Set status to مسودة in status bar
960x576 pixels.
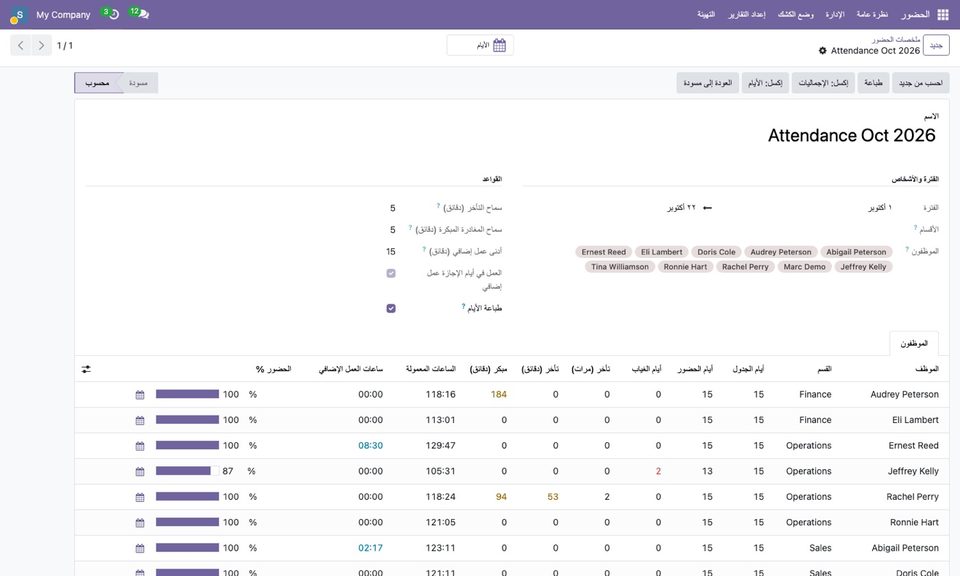click(139, 83)
